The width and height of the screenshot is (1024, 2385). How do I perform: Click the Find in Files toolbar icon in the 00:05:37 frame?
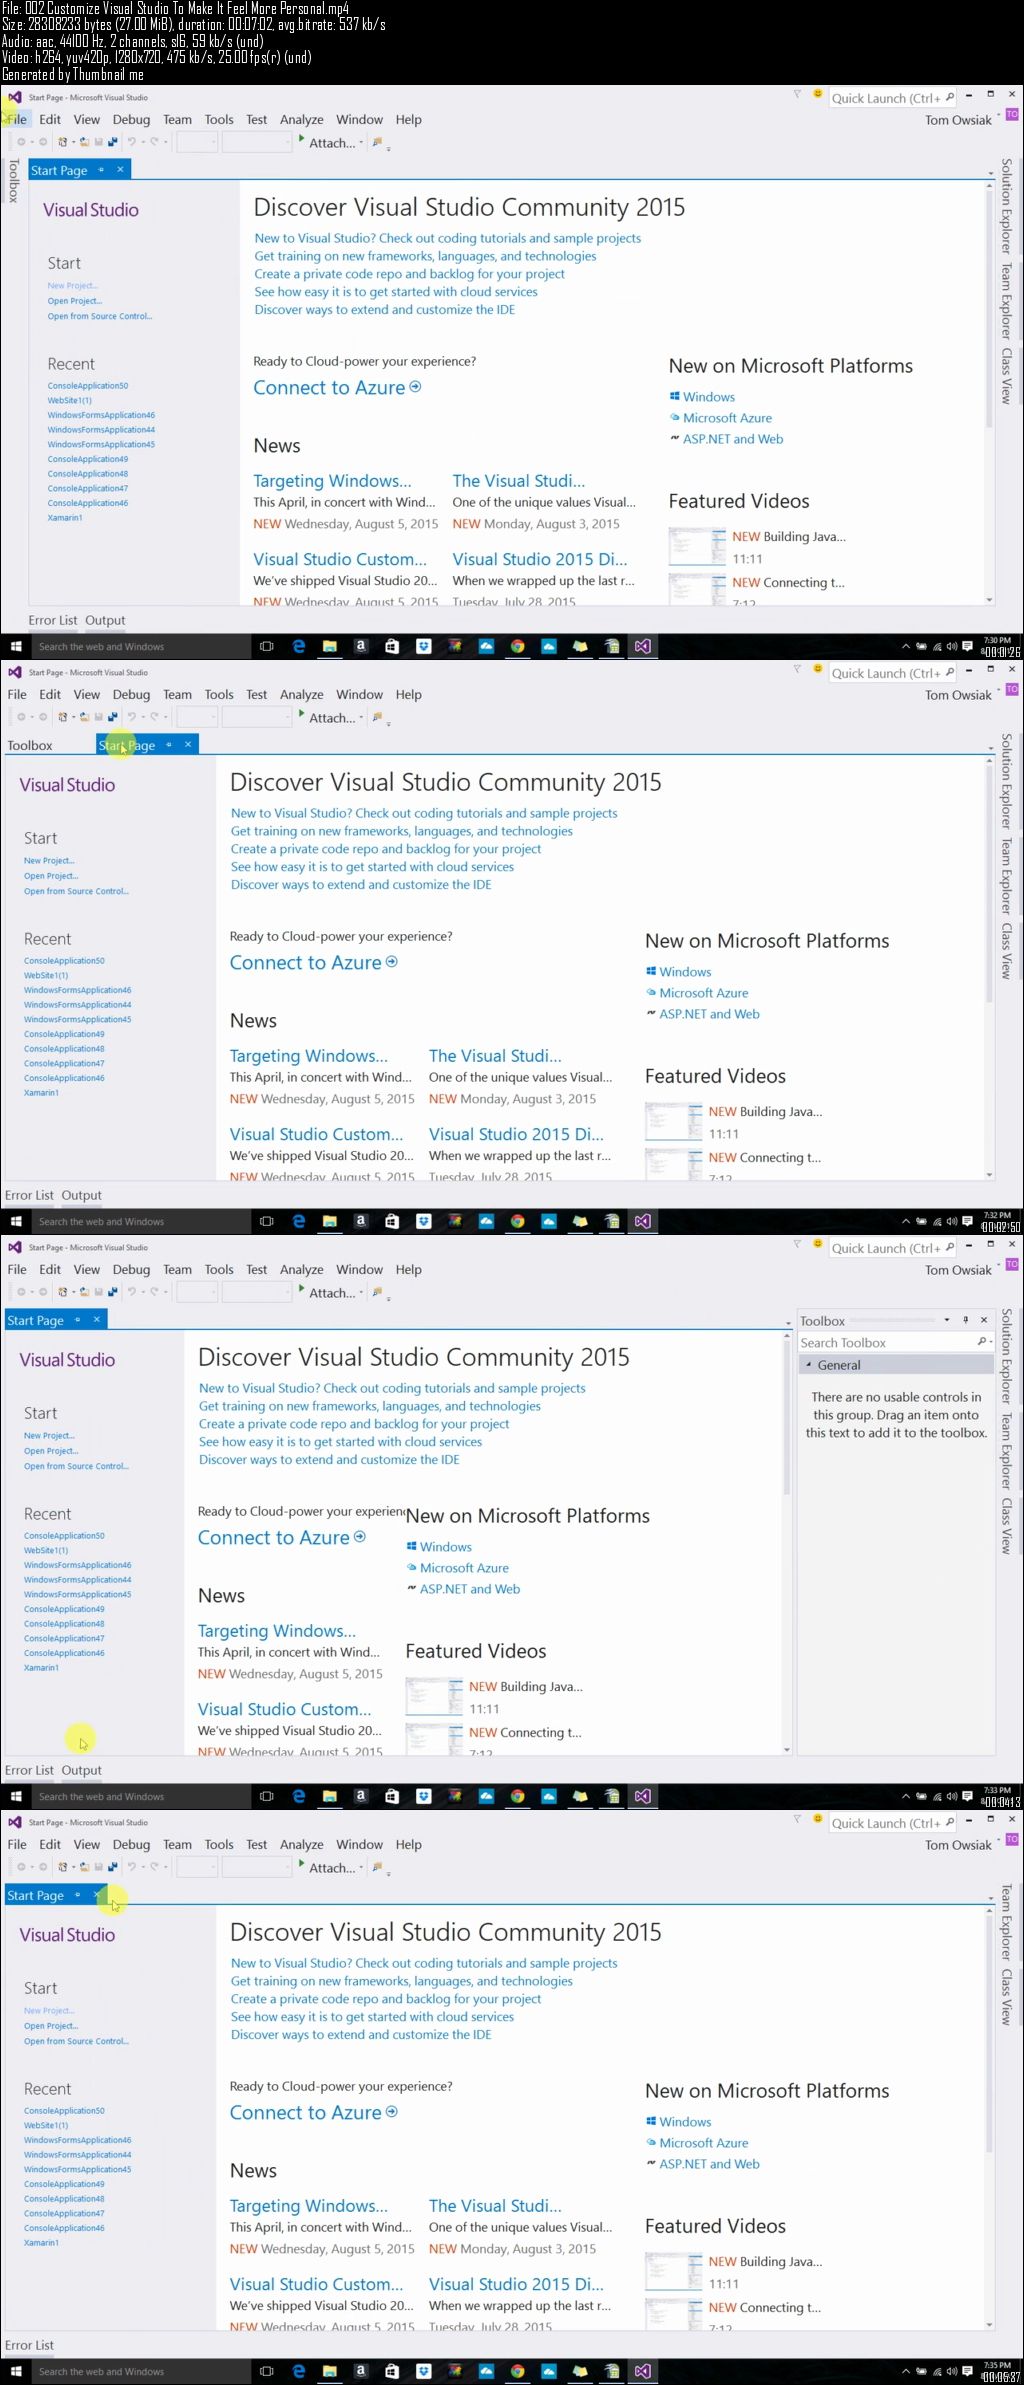tap(378, 1867)
